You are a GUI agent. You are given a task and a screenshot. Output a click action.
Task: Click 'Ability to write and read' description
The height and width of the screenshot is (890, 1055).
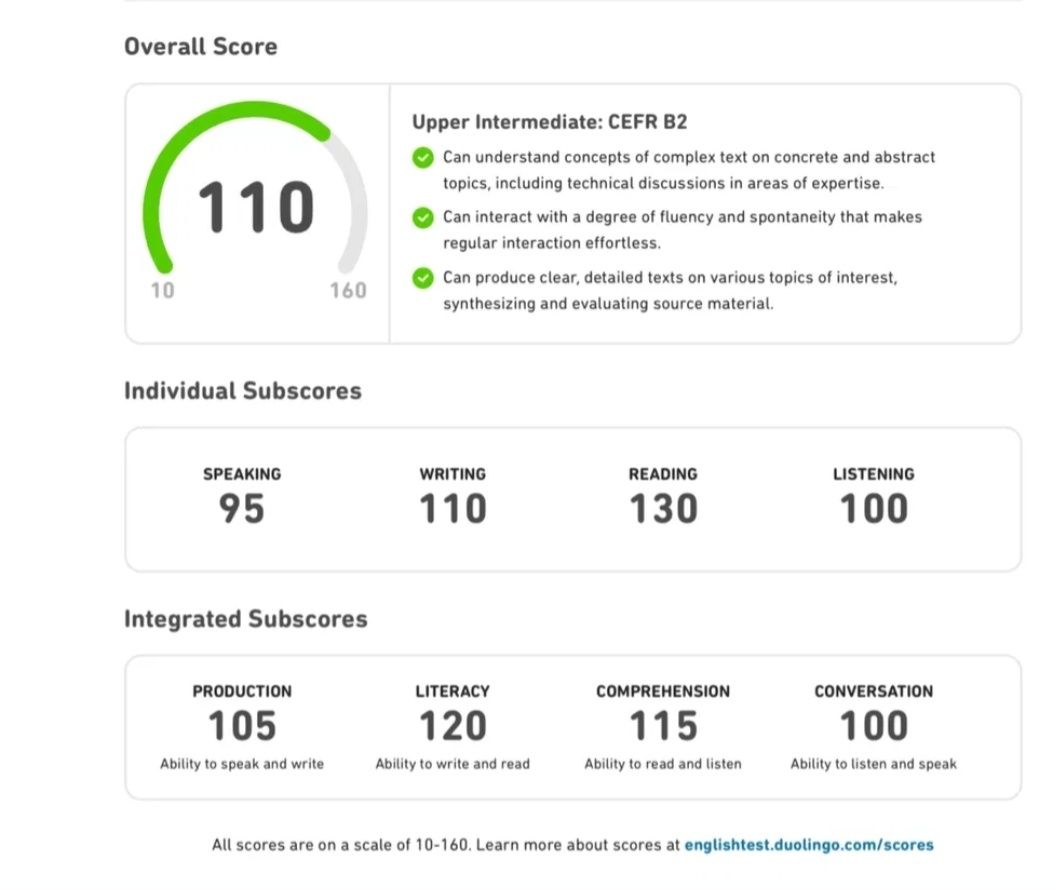452,764
